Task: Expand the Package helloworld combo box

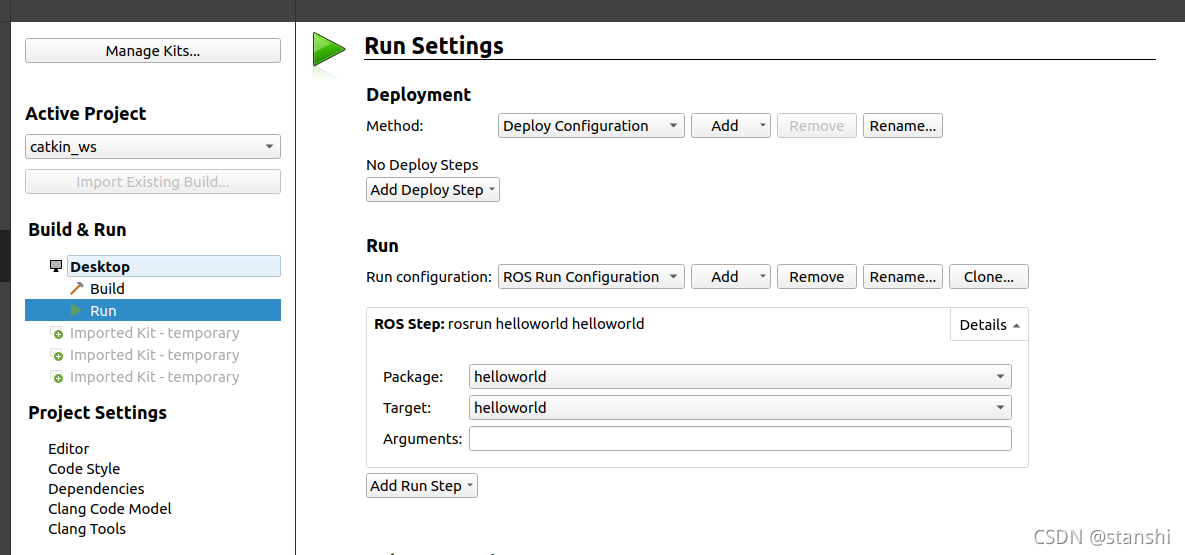Action: coord(739,377)
